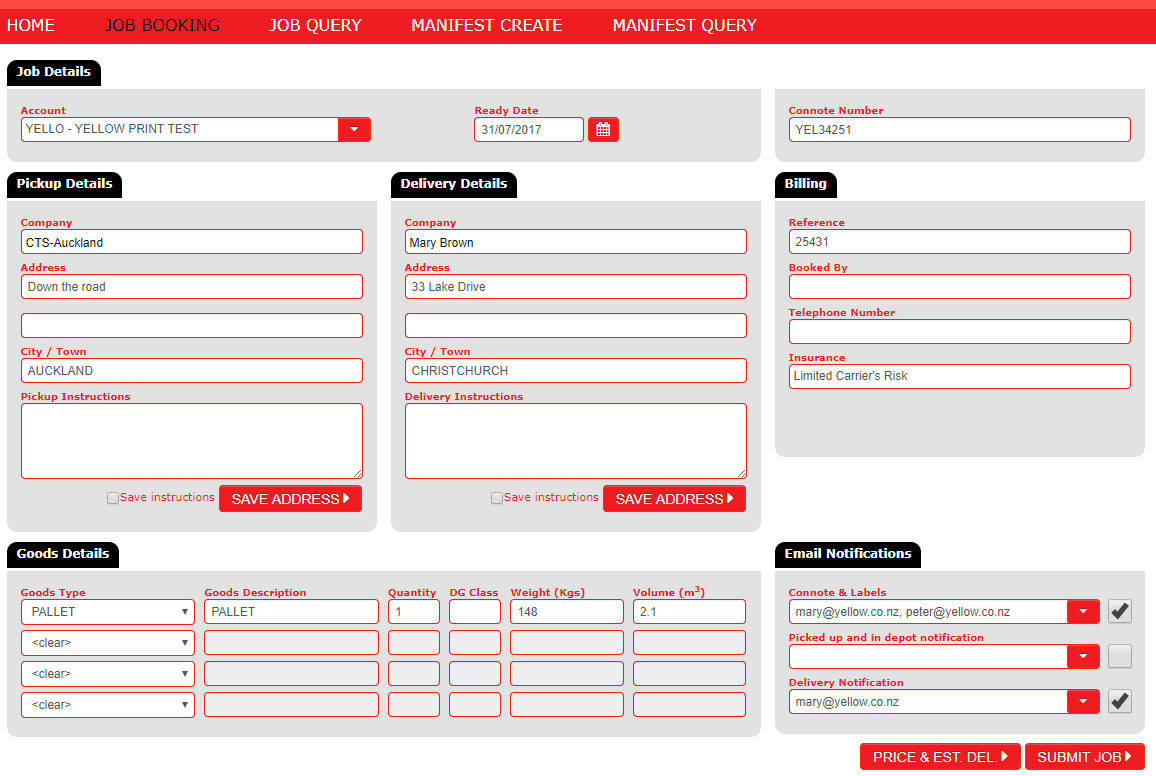Image resolution: width=1156 pixels, height=776 pixels.
Task: Open the second row Goods Type dropdown
Action: pos(108,643)
